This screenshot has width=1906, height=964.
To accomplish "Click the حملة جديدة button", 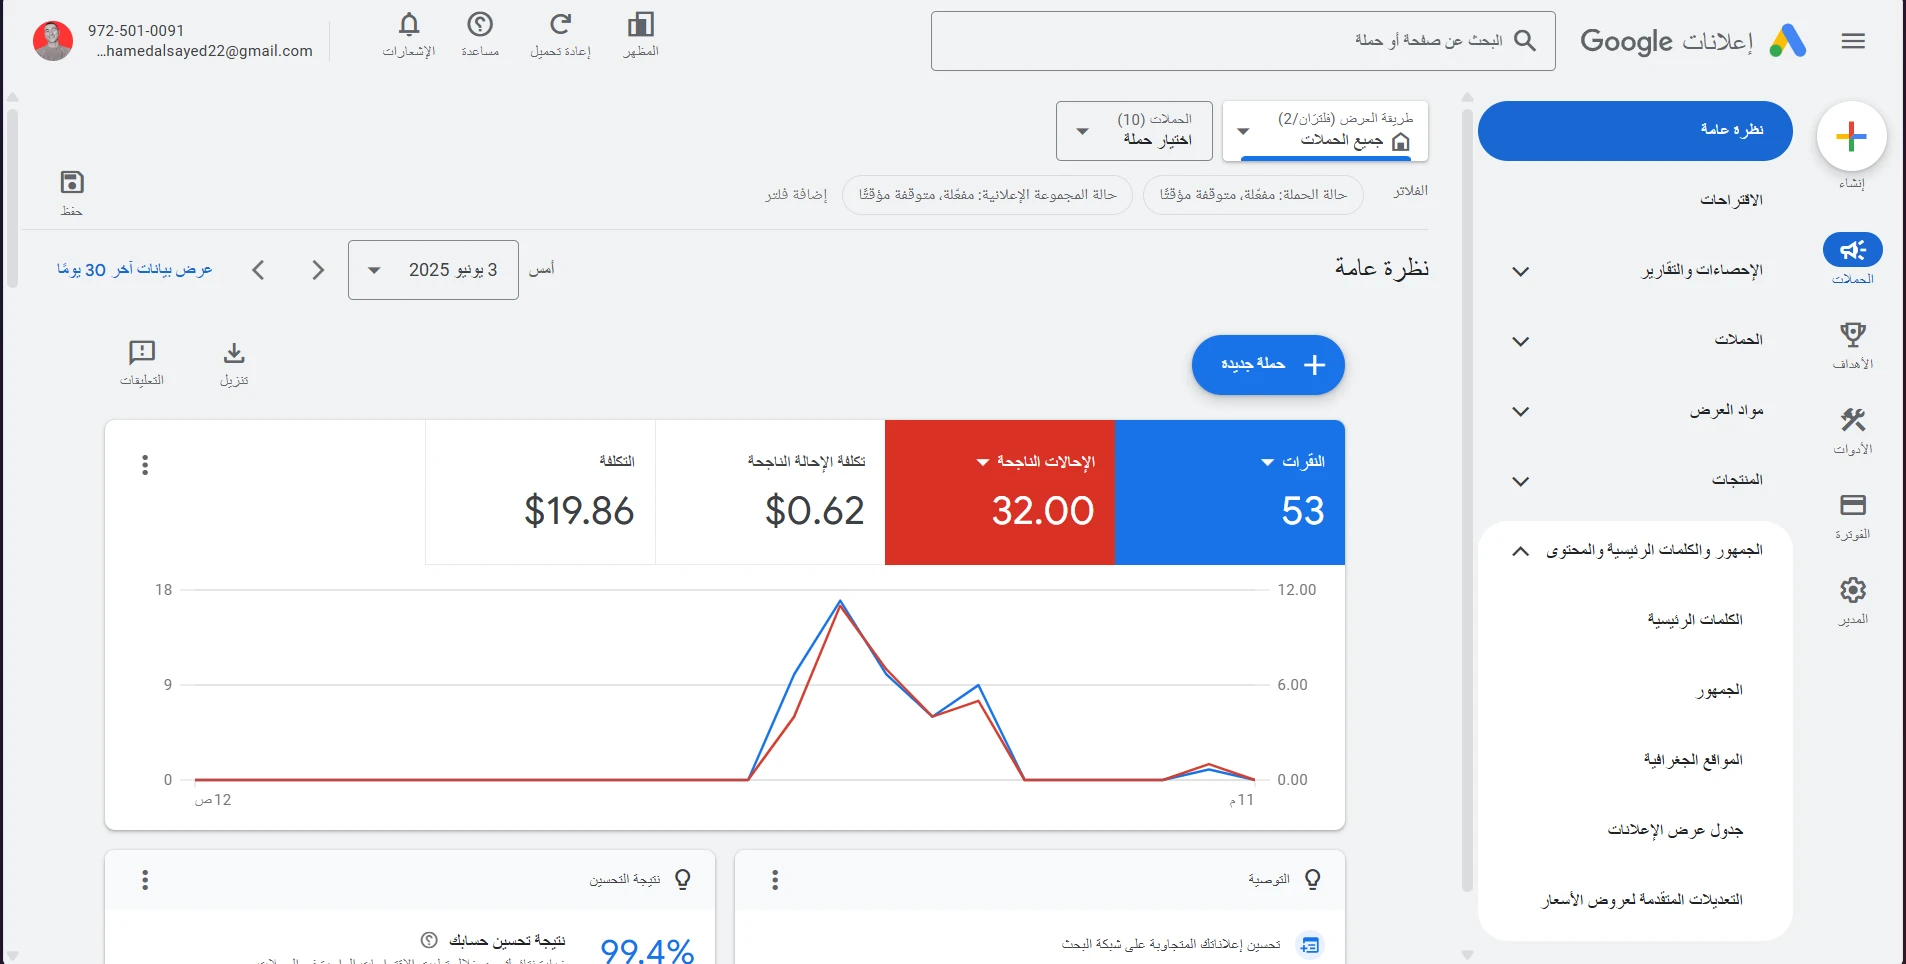I will point(1267,365).
